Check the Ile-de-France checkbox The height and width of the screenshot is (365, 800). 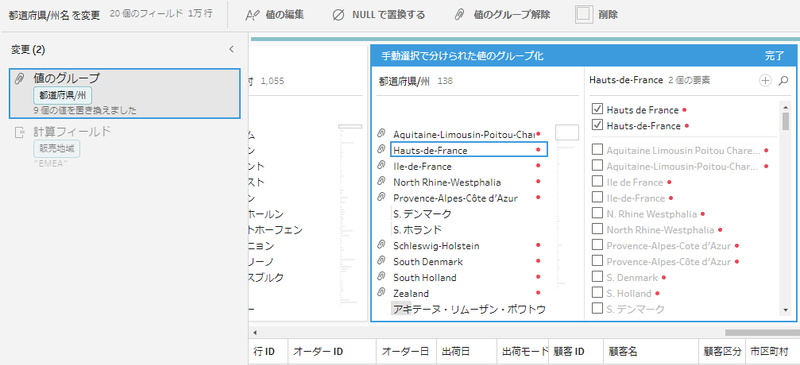(597, 198)
